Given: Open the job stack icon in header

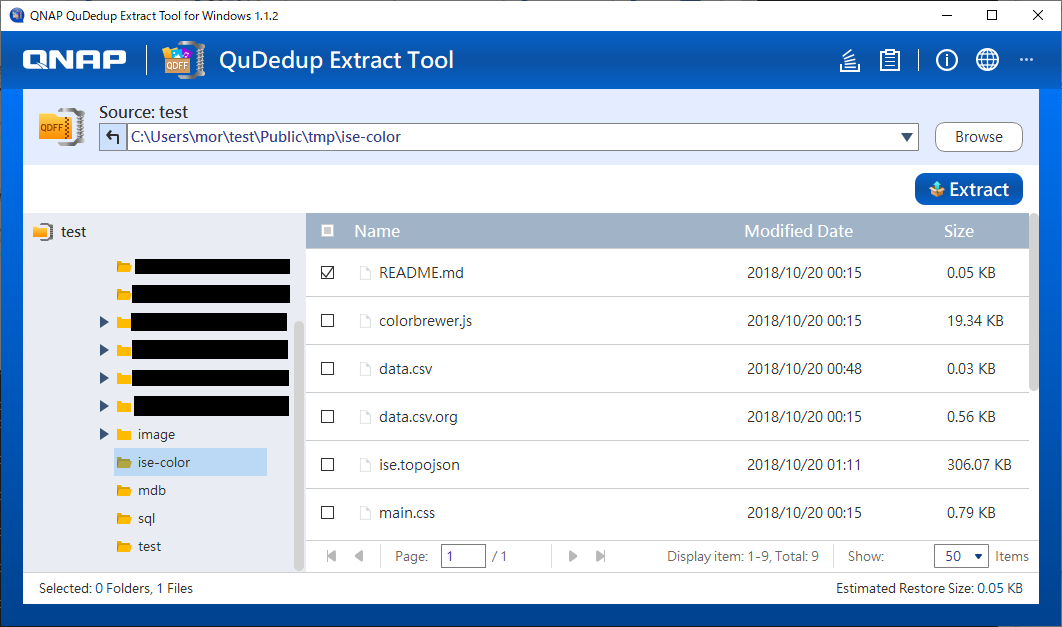Looking at the screenshot, I should point(849,60).
